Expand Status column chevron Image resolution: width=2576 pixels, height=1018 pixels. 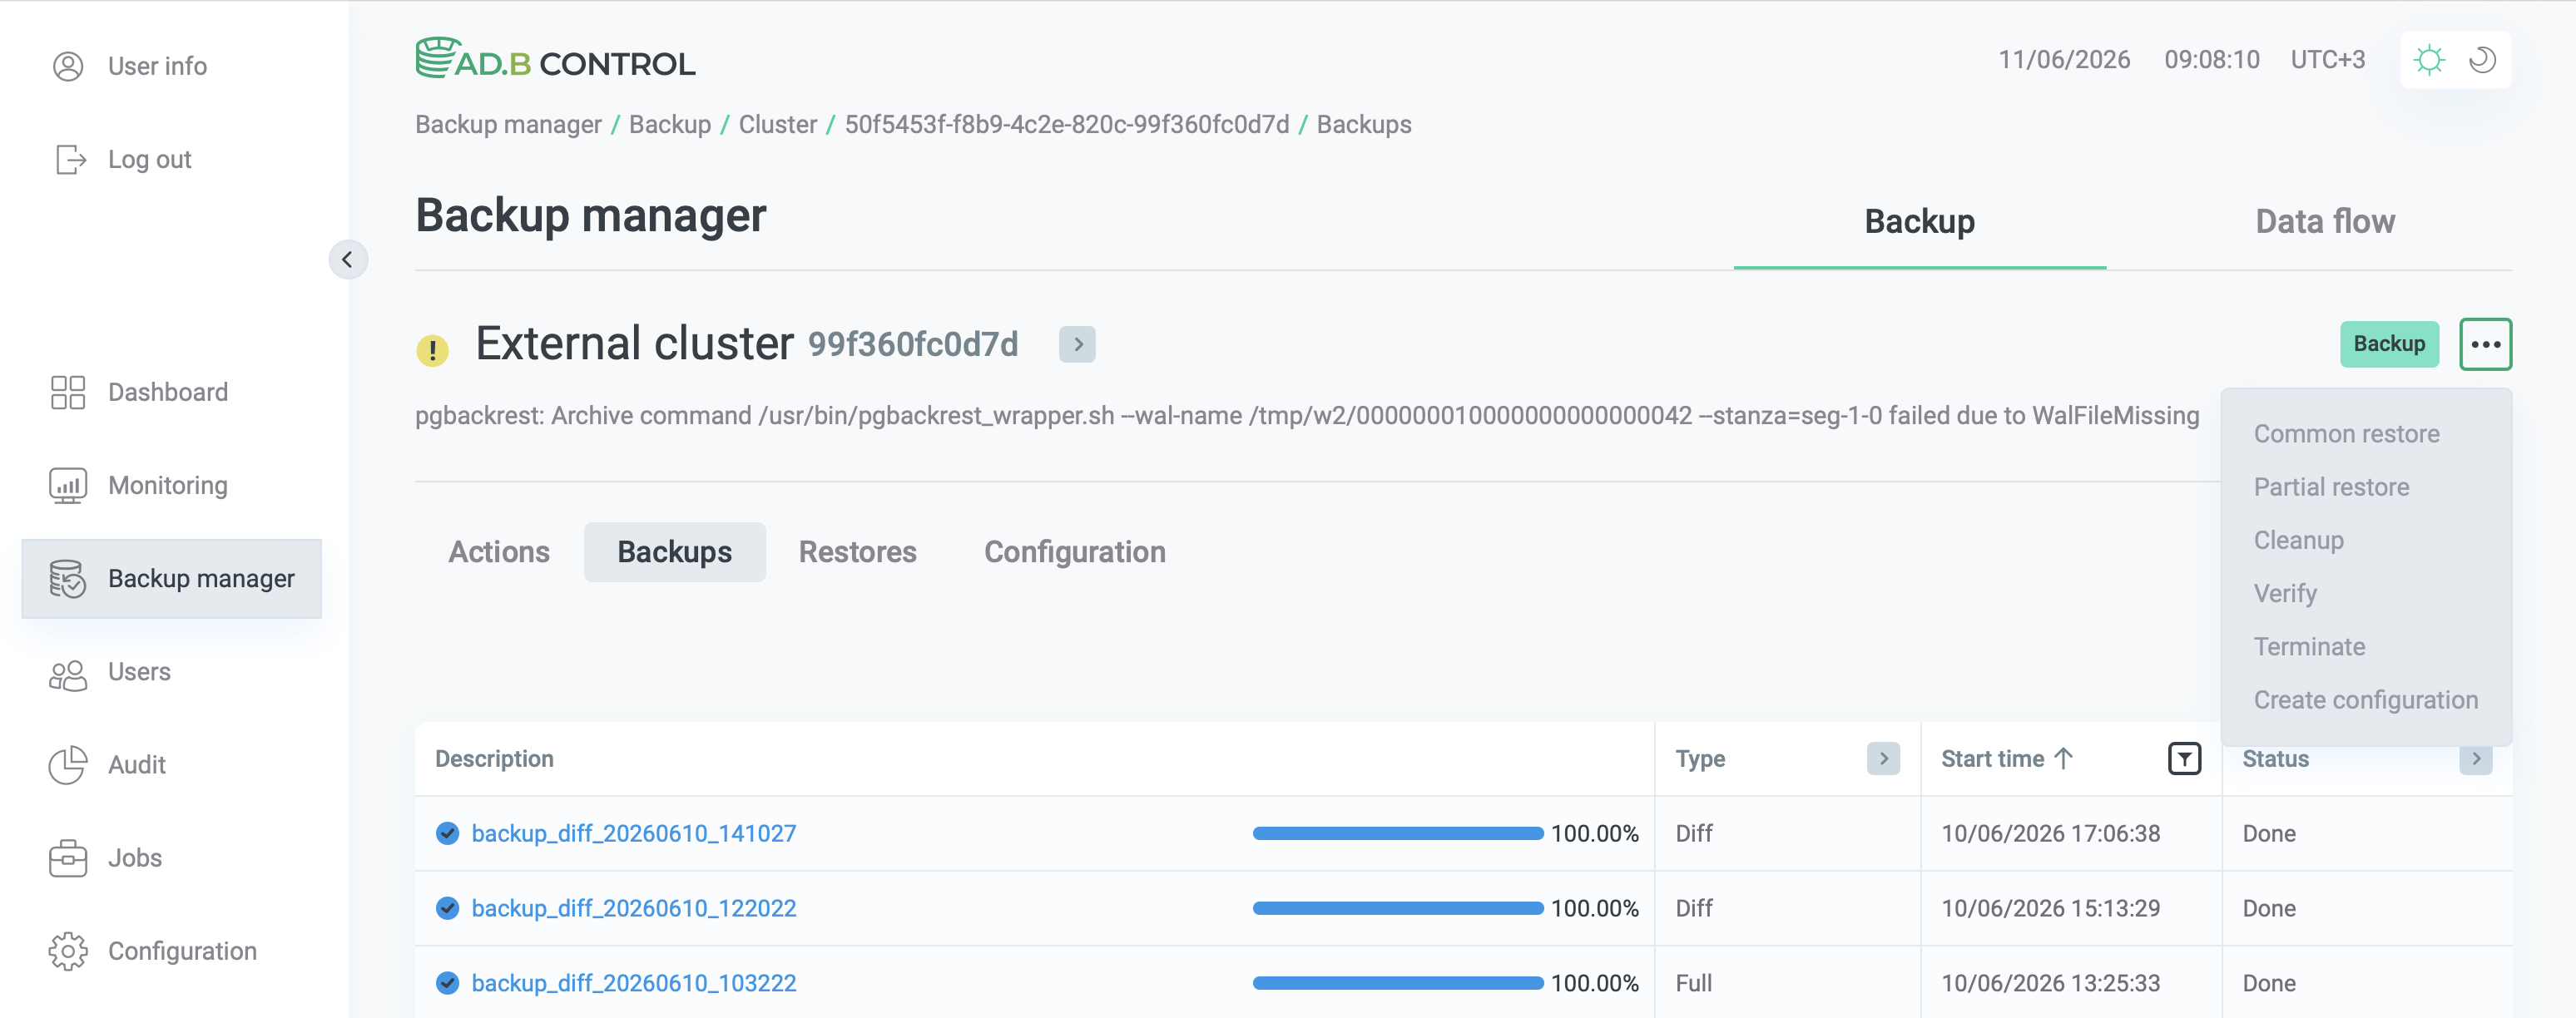click(2476, 759)
